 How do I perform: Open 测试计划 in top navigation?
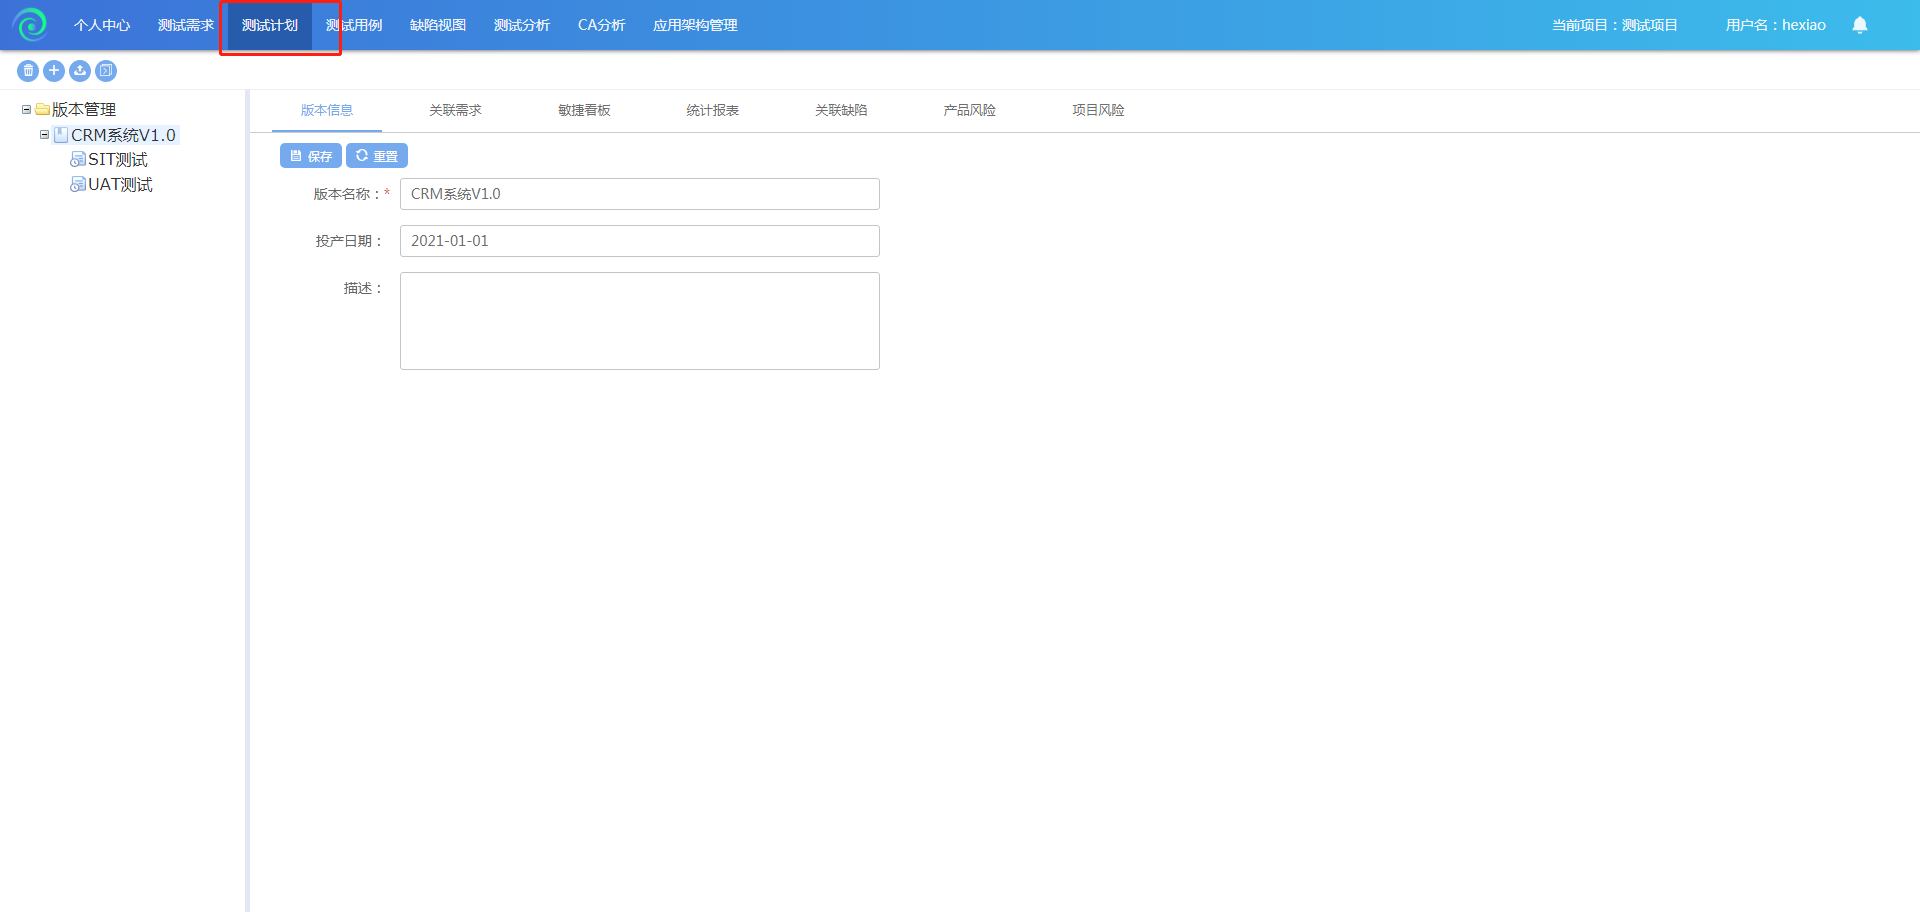270,25
